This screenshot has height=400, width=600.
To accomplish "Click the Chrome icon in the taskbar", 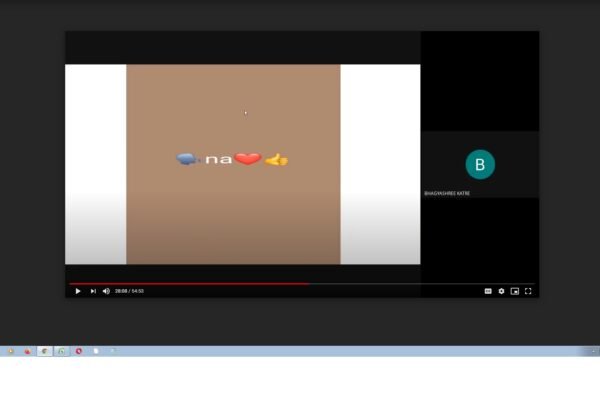I will (x=45, y=351).
